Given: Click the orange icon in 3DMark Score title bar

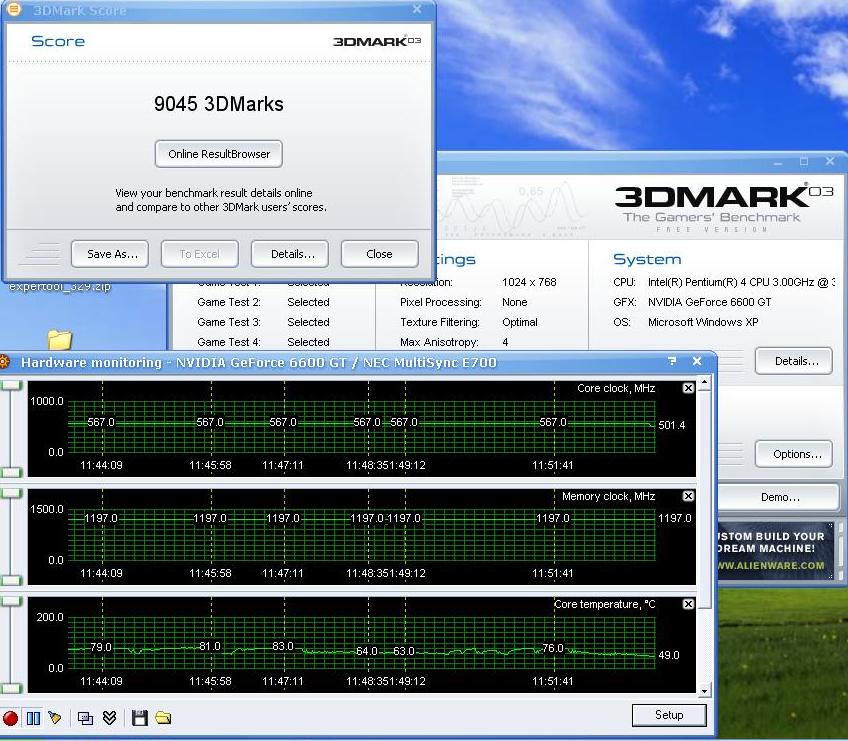Looking at the screenshot, I should tap(14, 9).
